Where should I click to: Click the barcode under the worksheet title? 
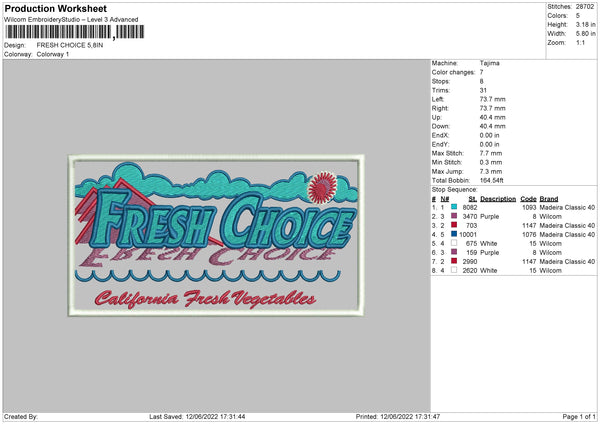(x=75, y=32)
